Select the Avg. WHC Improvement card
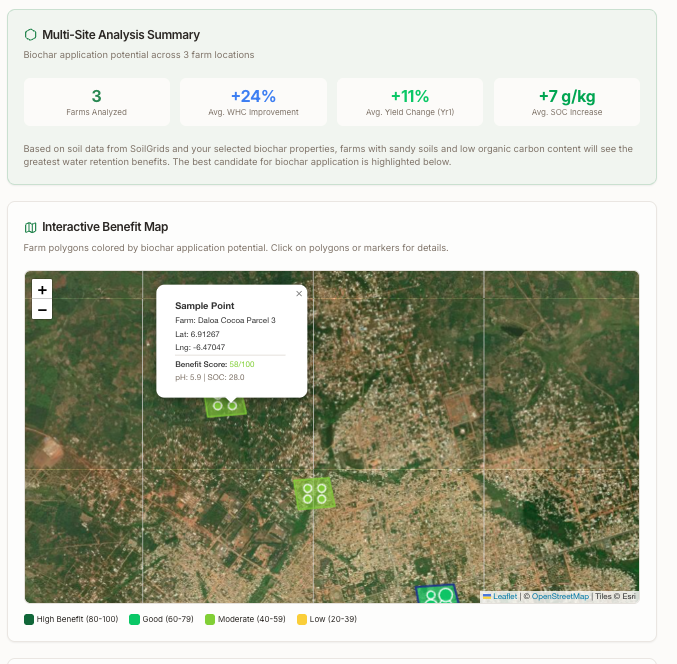Viewport: 677px width, 664px height. pos(253,102)
